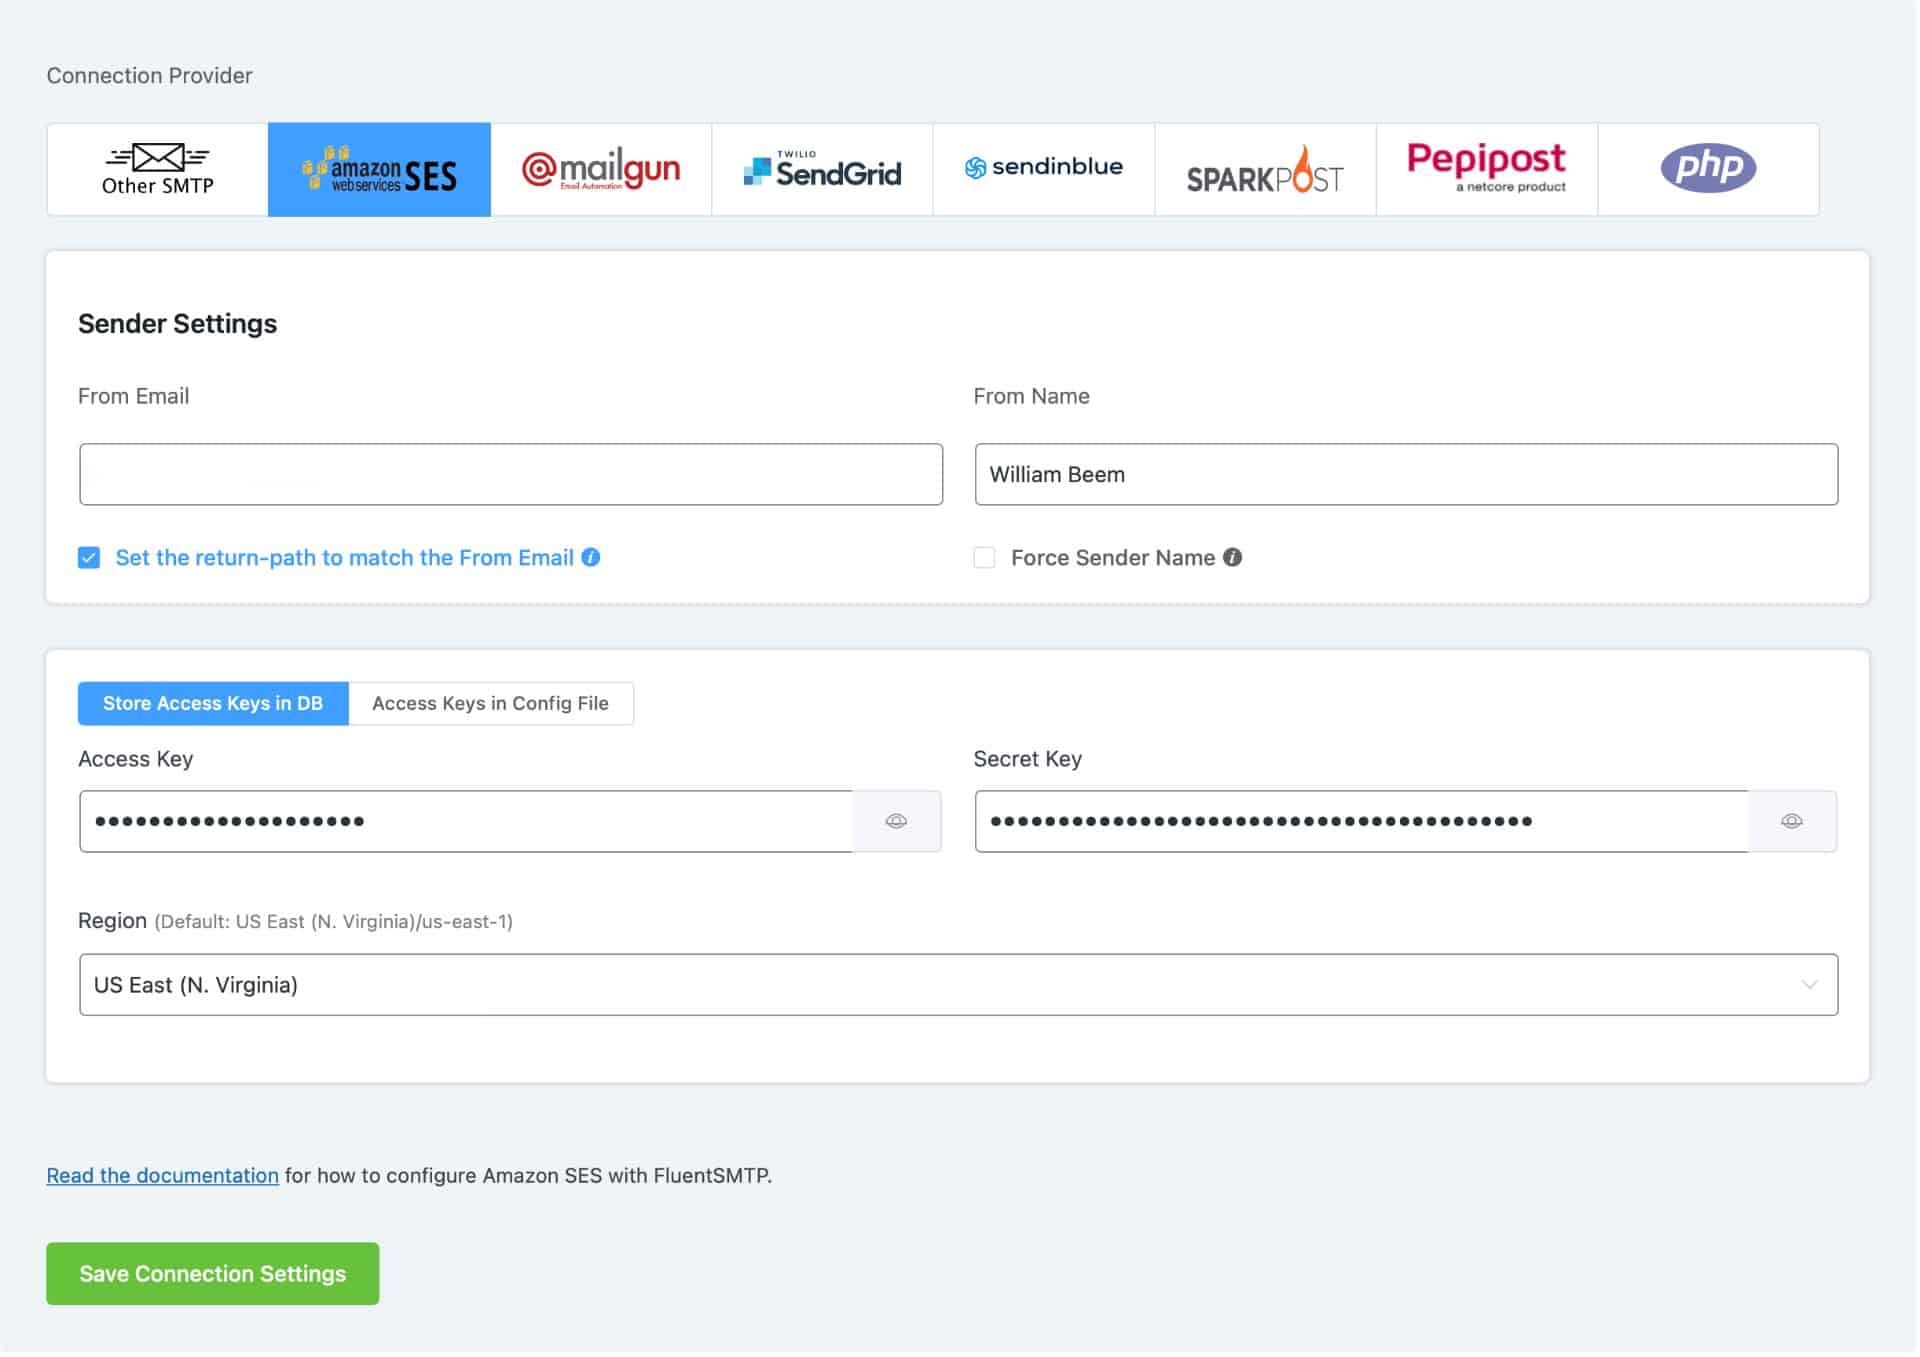Click the Force Sender Name label
This screenshot has height=1357, width=1920.
[1113, 557]
